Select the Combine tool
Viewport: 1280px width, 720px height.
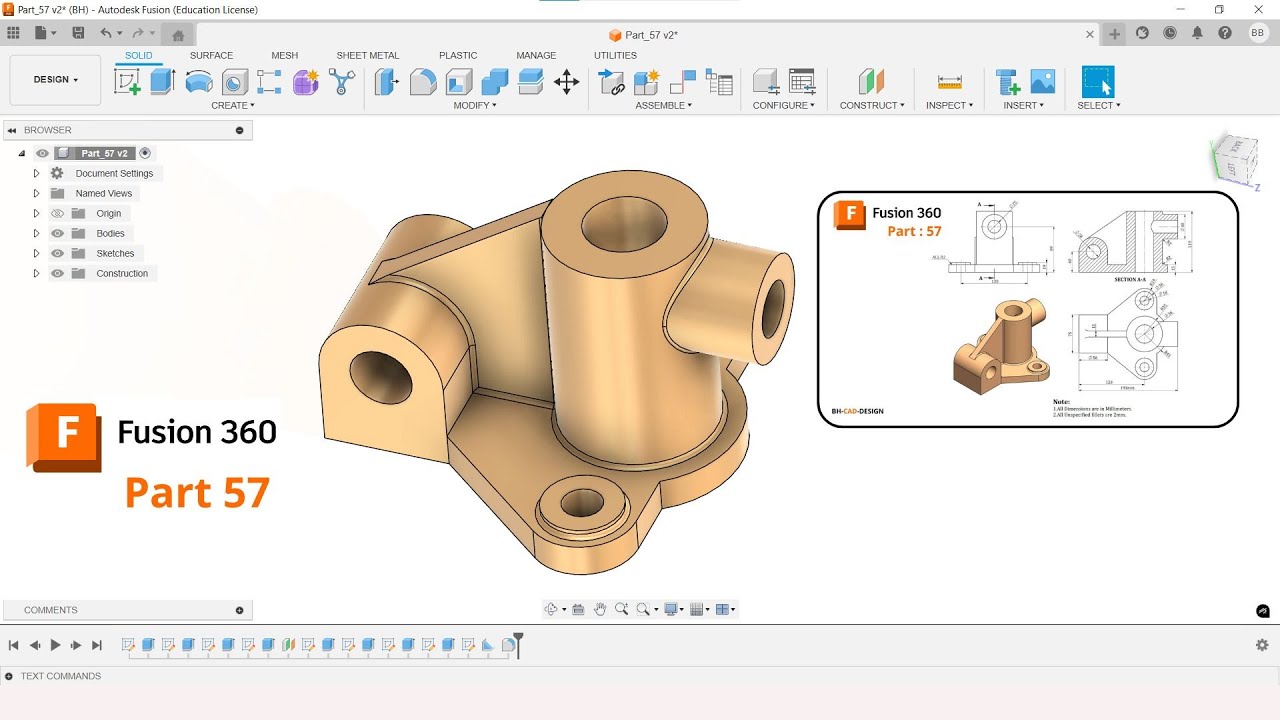495,82
